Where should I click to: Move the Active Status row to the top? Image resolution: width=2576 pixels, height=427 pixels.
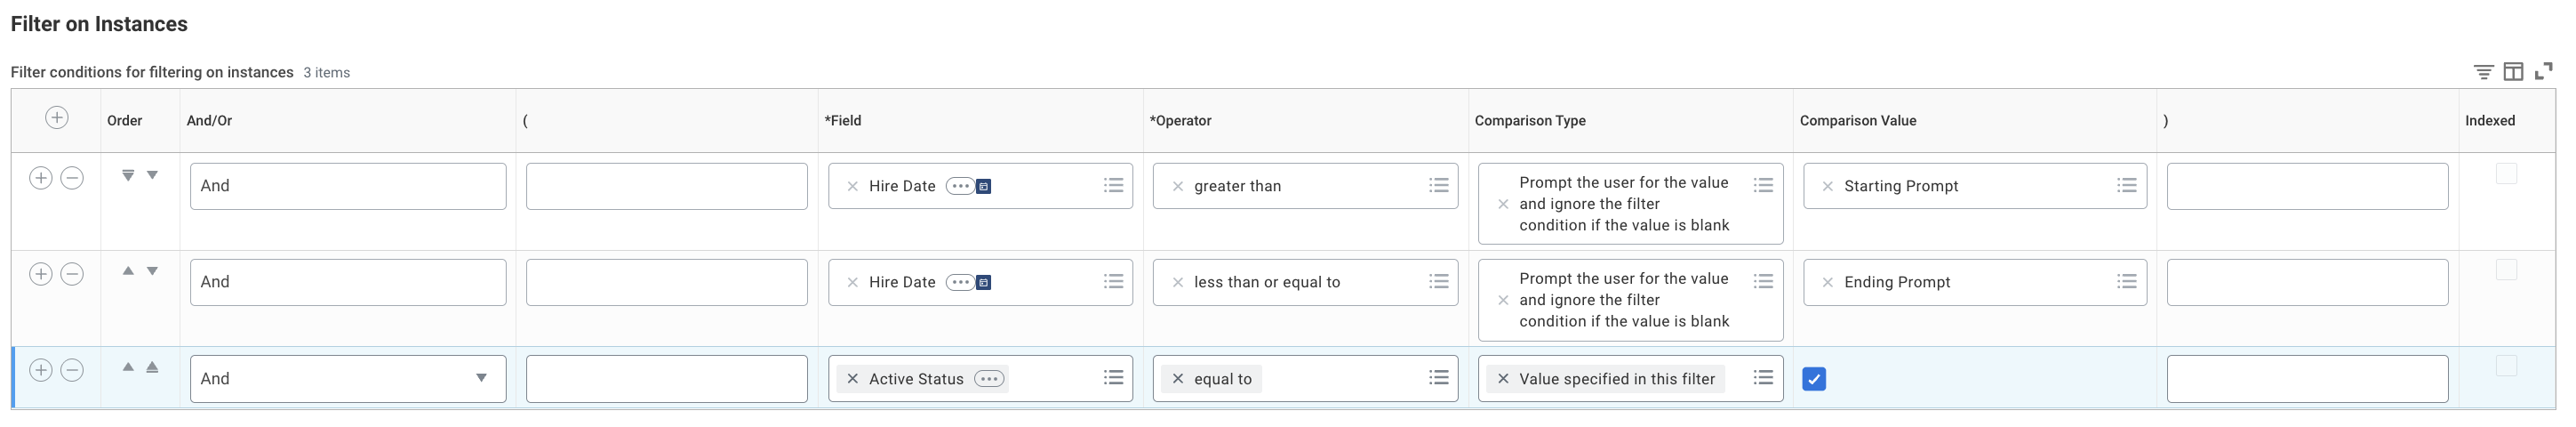pos(152,367)
